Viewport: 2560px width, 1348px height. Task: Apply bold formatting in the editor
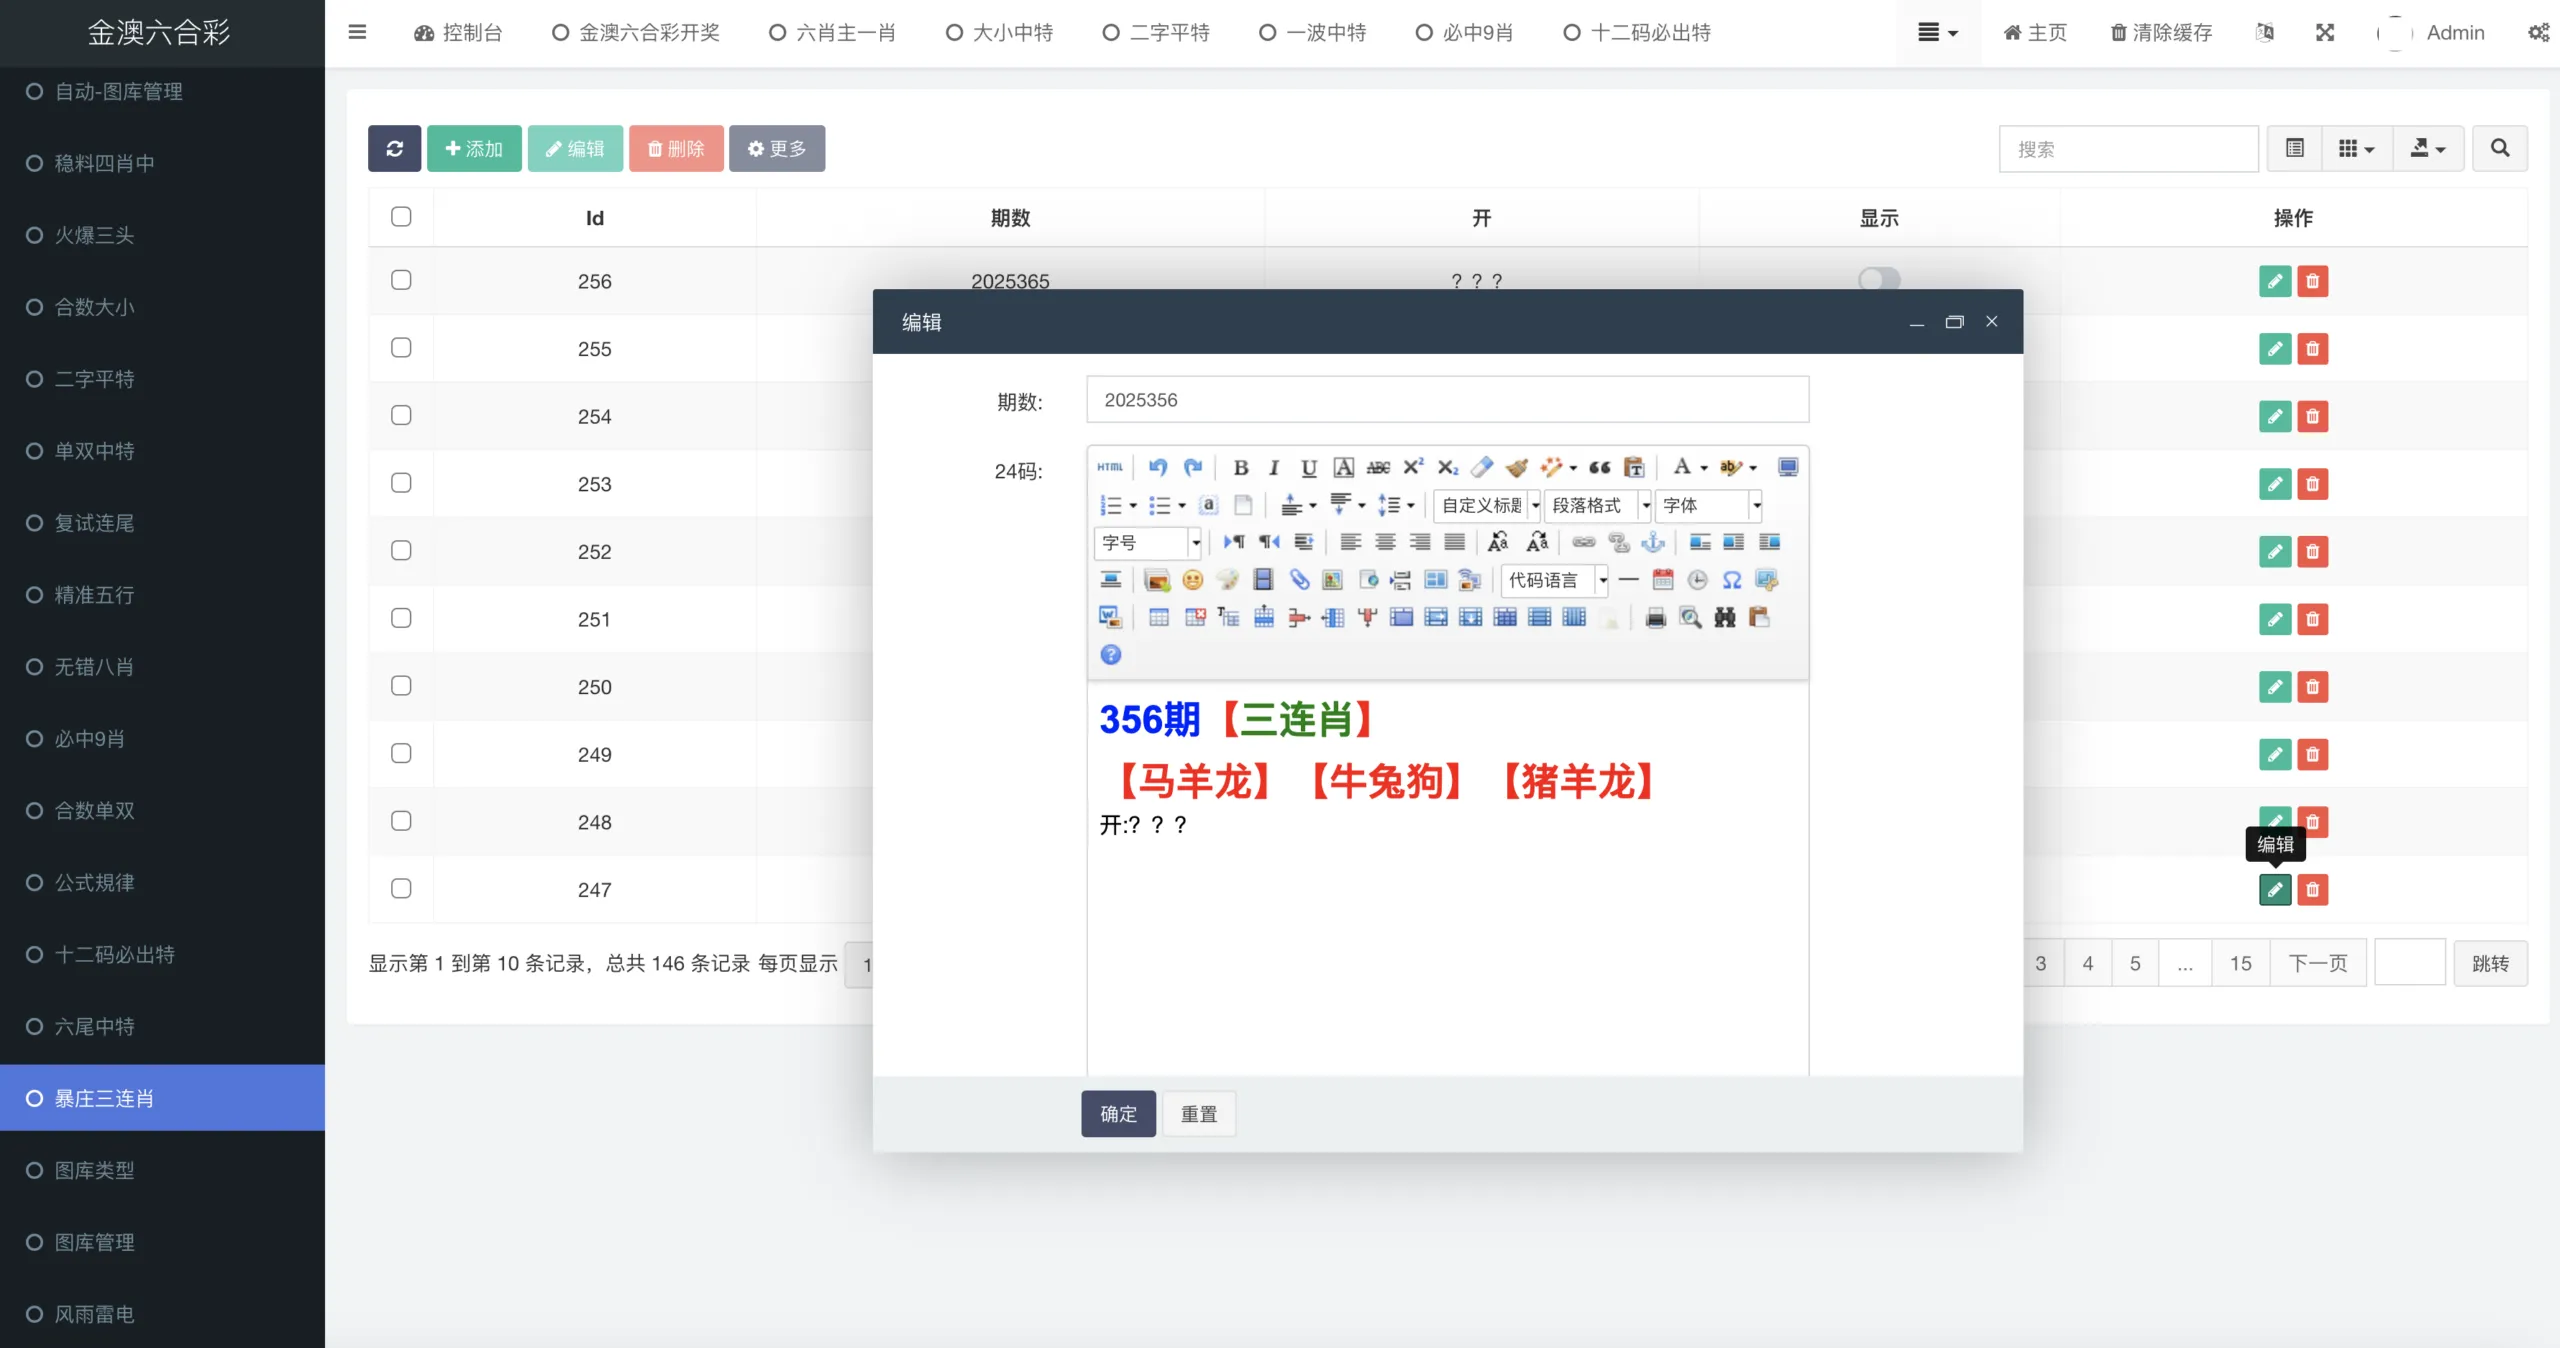1241,467
